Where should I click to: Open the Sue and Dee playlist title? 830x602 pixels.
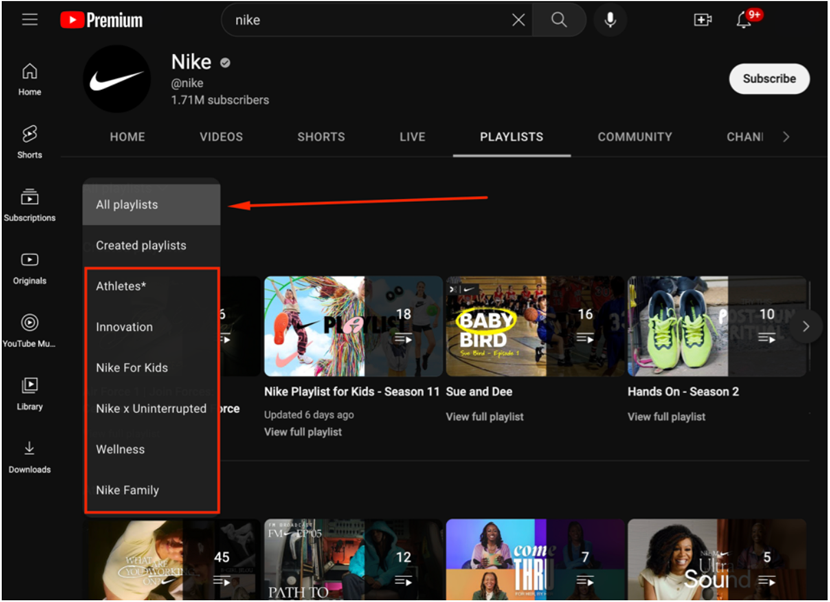(479, 392)
